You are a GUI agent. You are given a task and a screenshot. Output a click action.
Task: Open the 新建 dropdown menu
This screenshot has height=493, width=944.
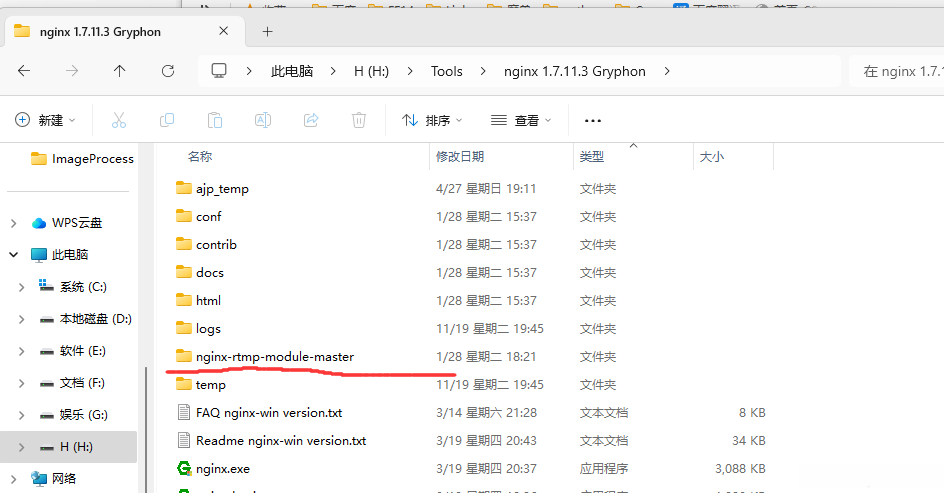tap(46, 120)
